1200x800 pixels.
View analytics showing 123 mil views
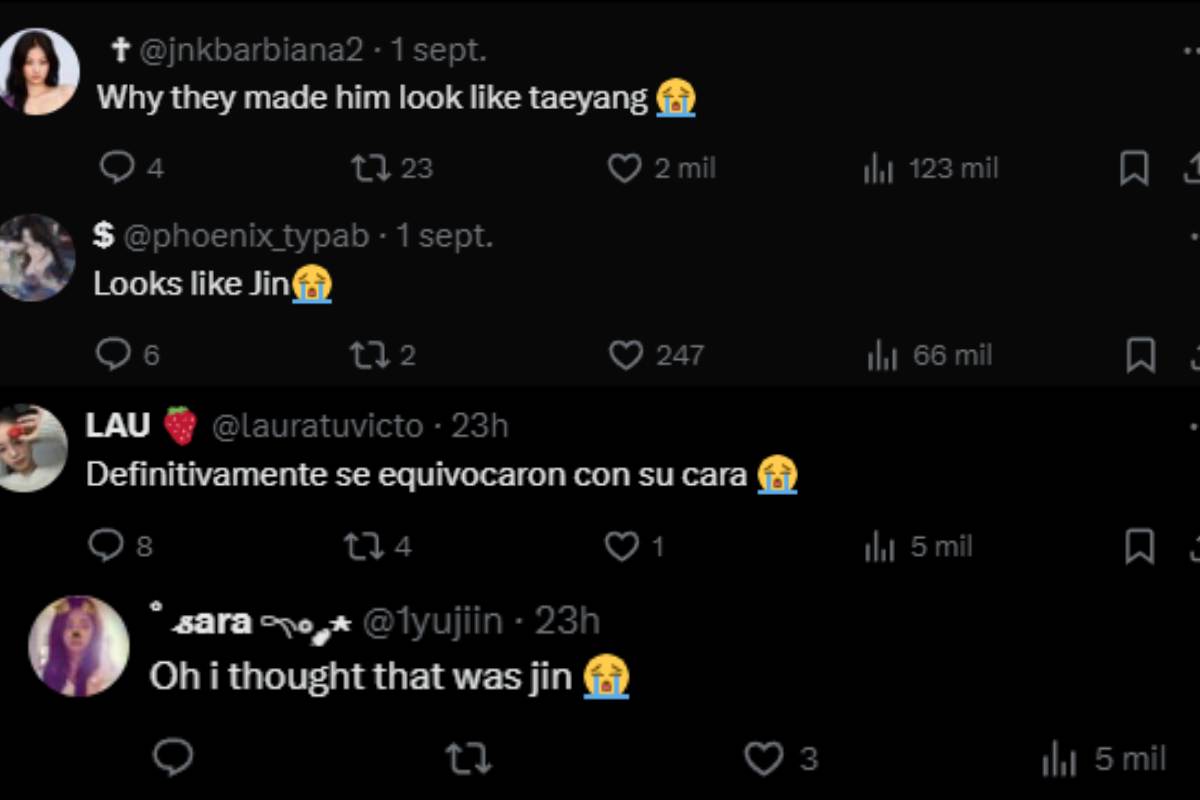[878, 170]
